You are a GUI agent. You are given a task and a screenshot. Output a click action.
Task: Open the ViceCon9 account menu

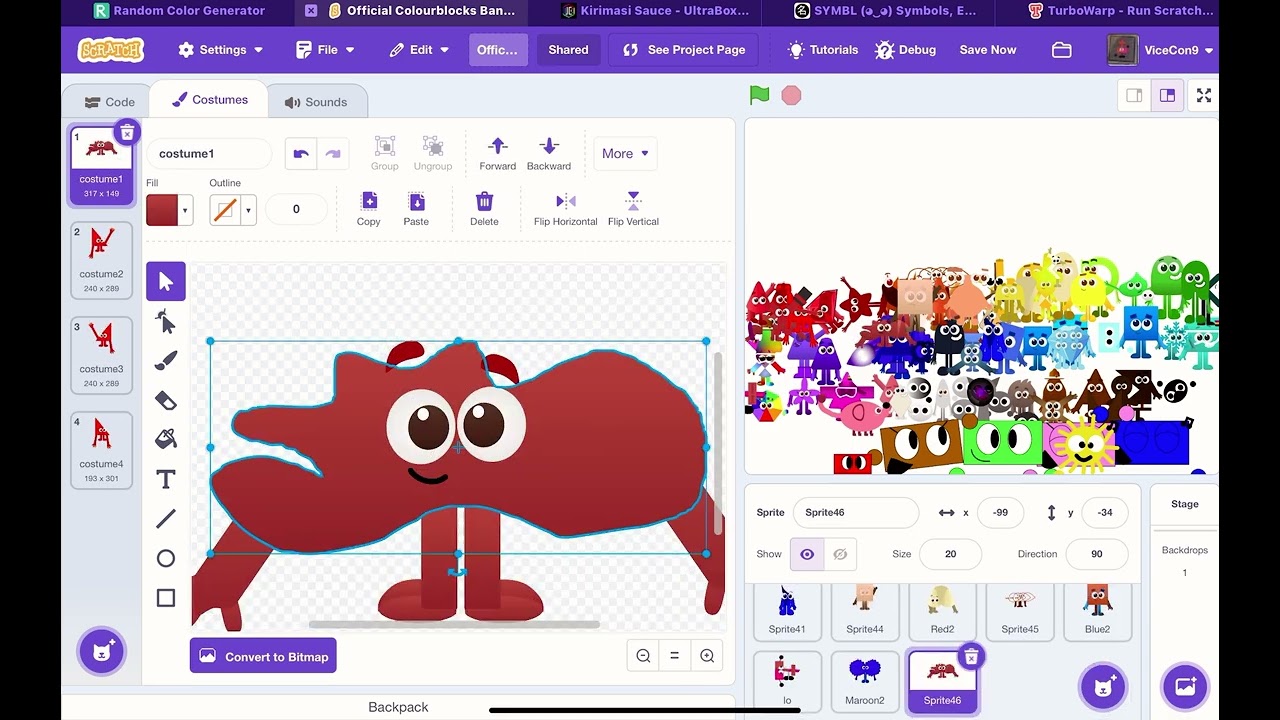tap(1161, 50)
